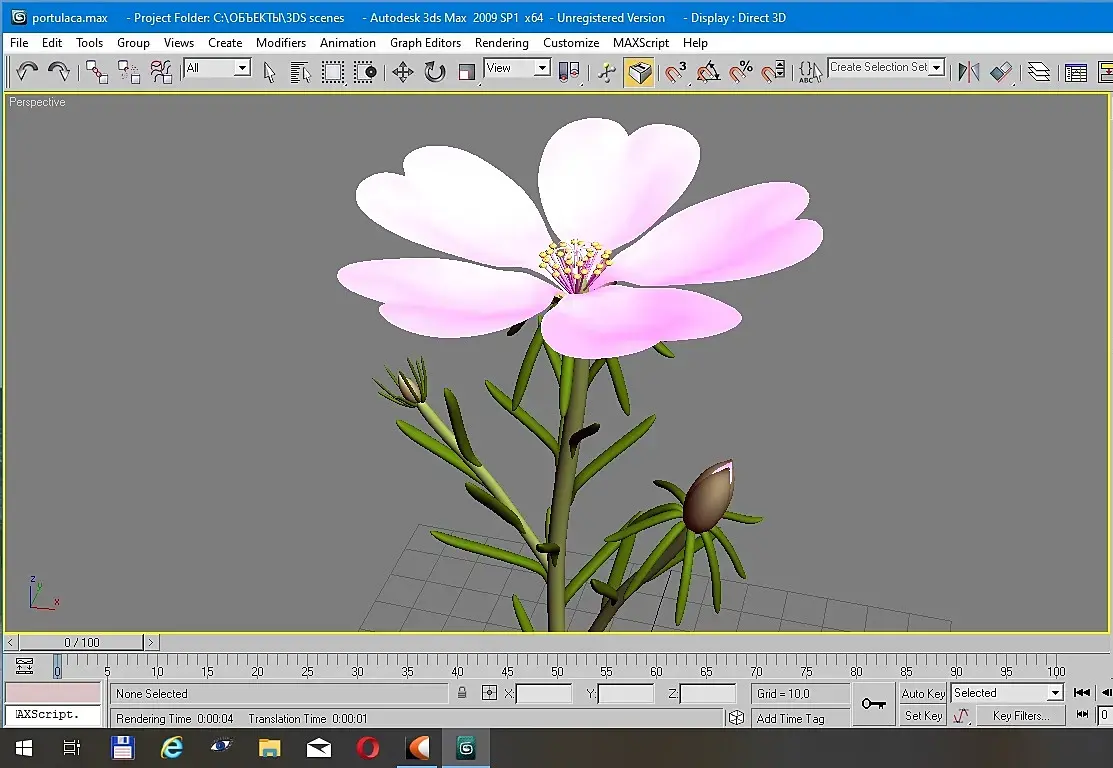
Task: Click the Key Filters button
Action: (1020, 716)
